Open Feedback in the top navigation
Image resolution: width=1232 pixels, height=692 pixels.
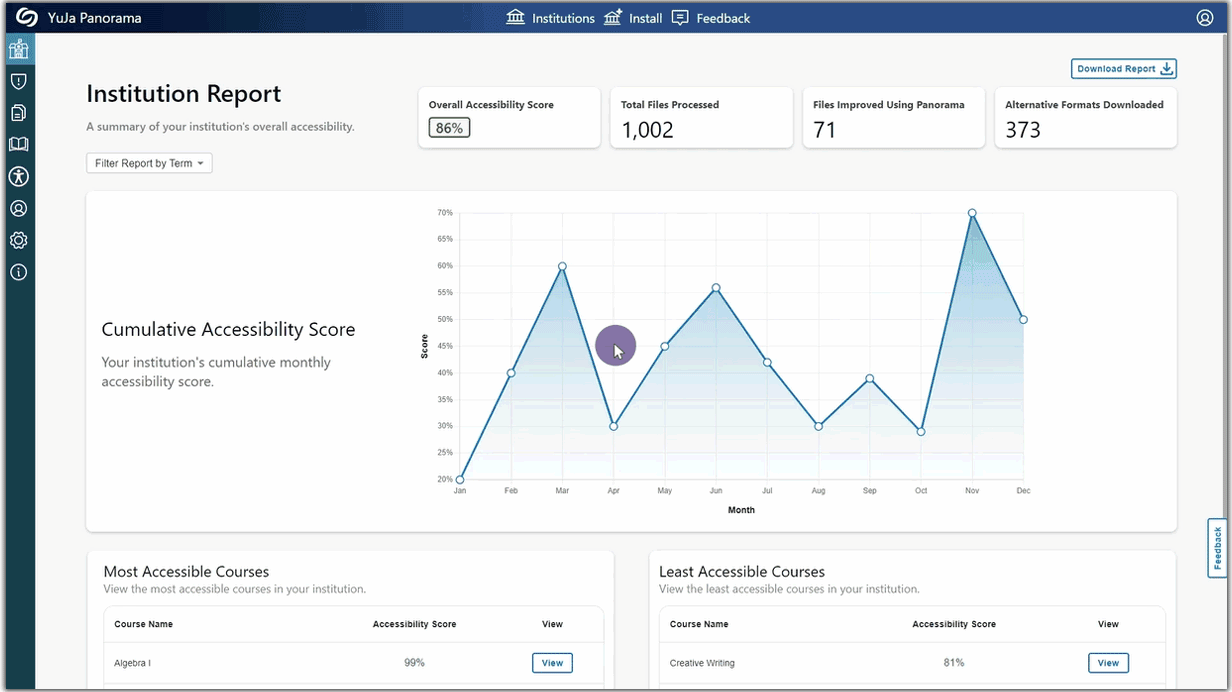click(x=711, y=18)
